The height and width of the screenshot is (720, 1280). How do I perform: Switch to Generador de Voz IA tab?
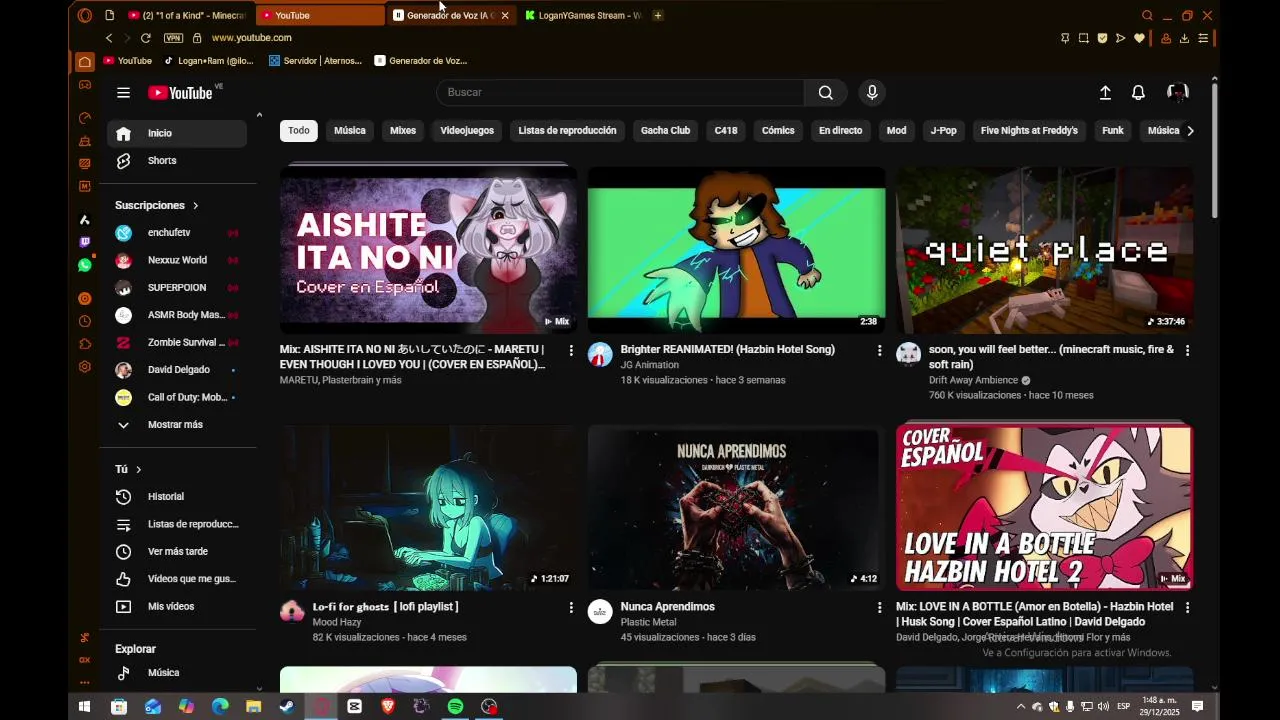[x=444, y=15]
